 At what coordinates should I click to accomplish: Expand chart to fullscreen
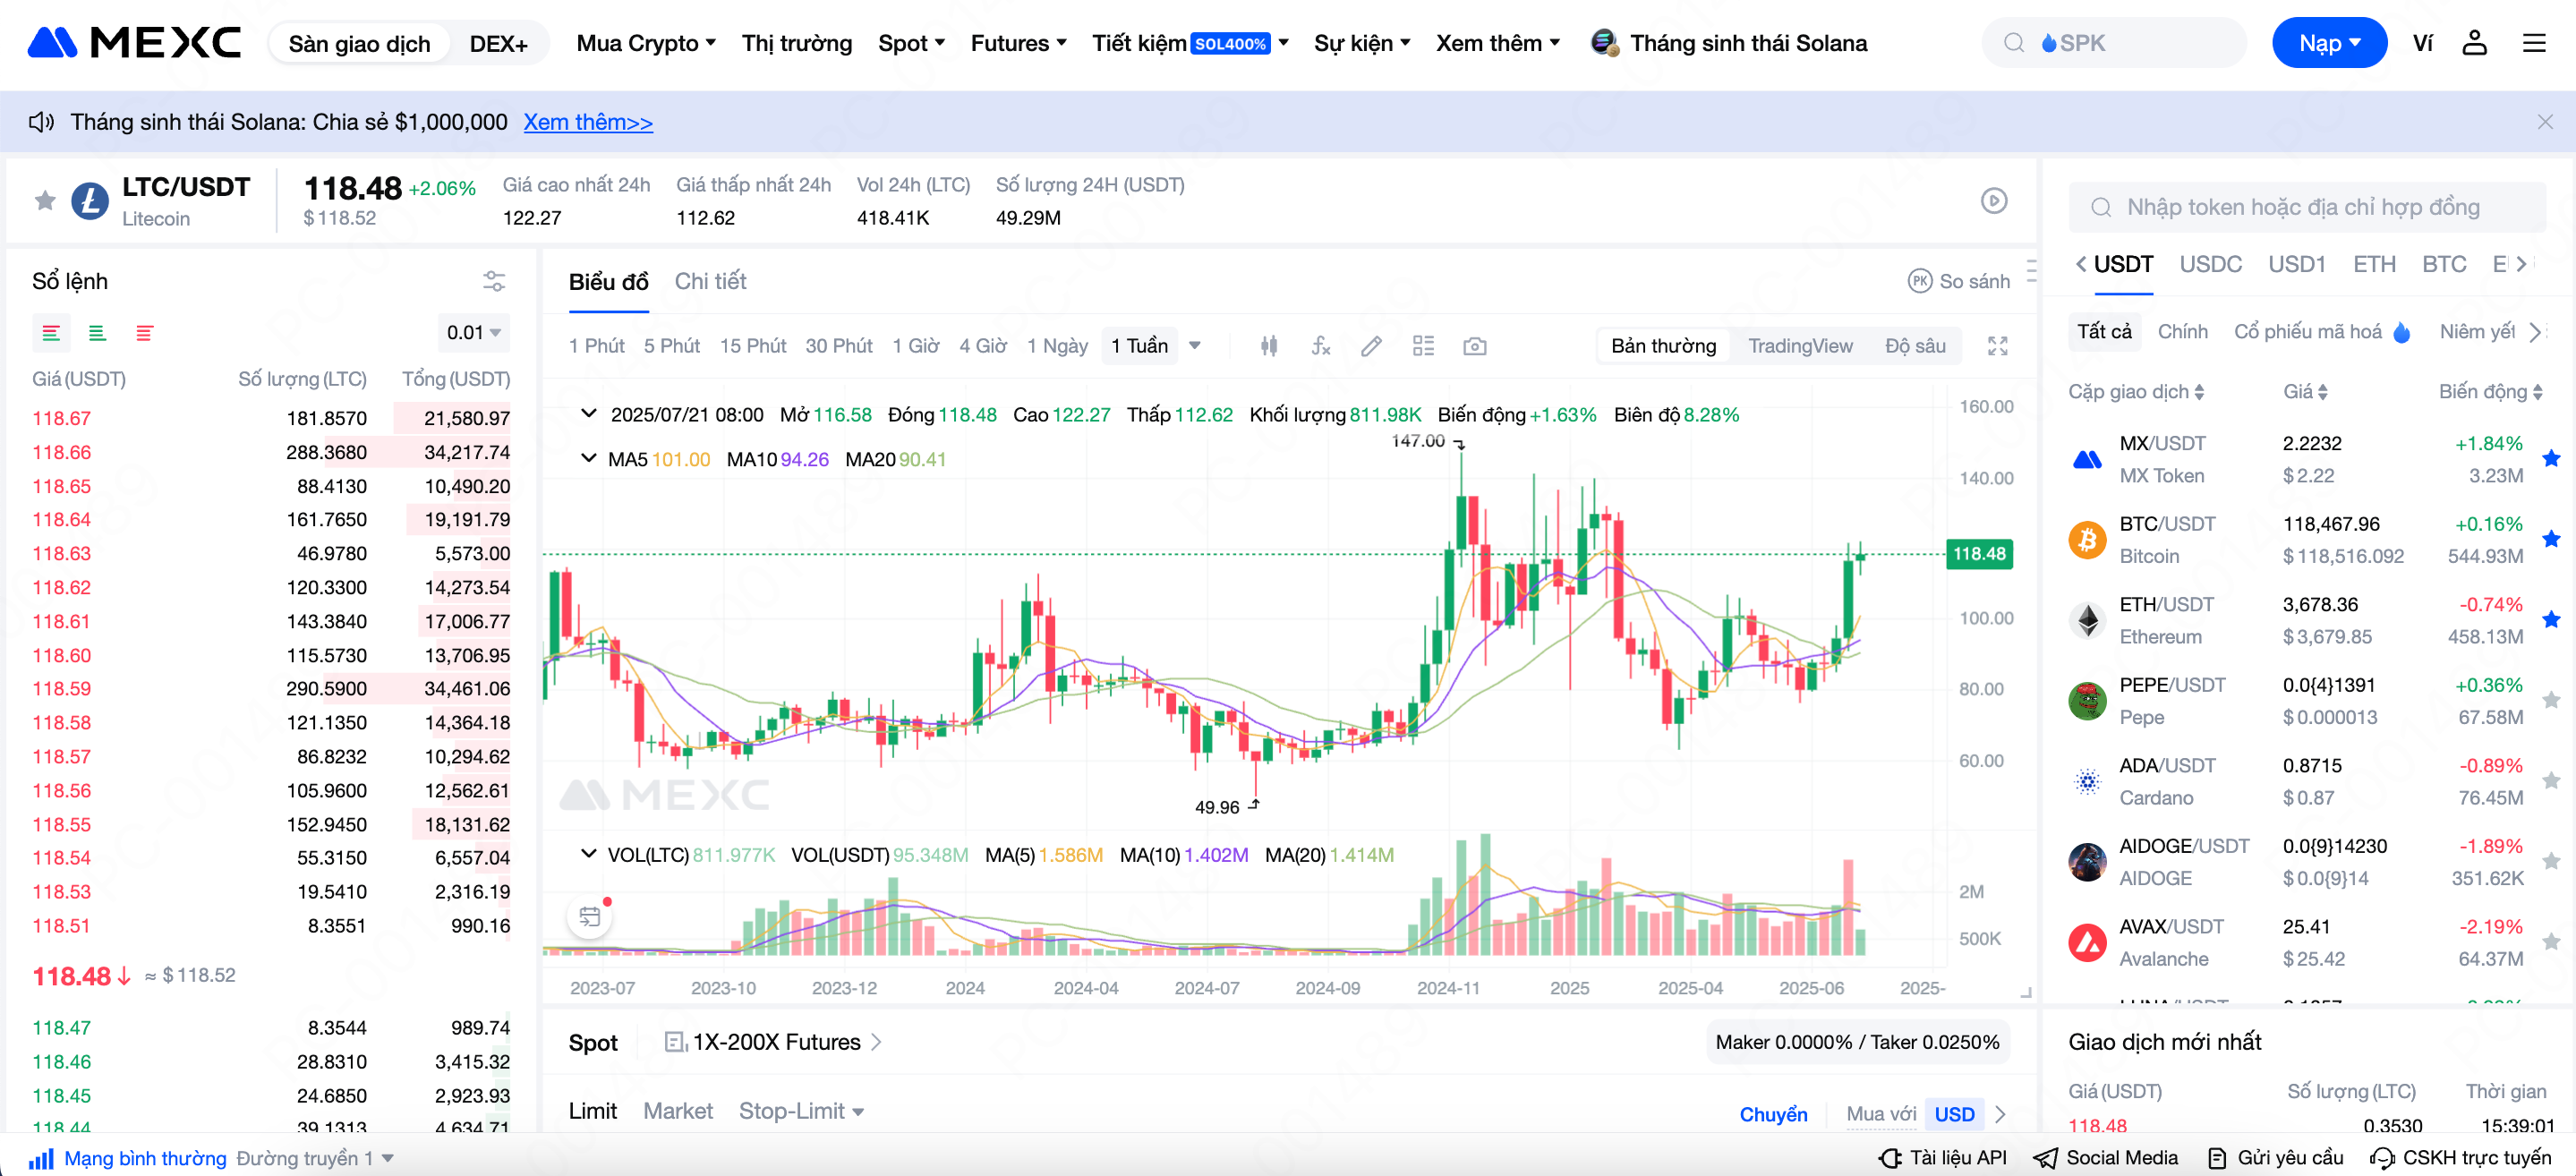tap(1997, 346)
